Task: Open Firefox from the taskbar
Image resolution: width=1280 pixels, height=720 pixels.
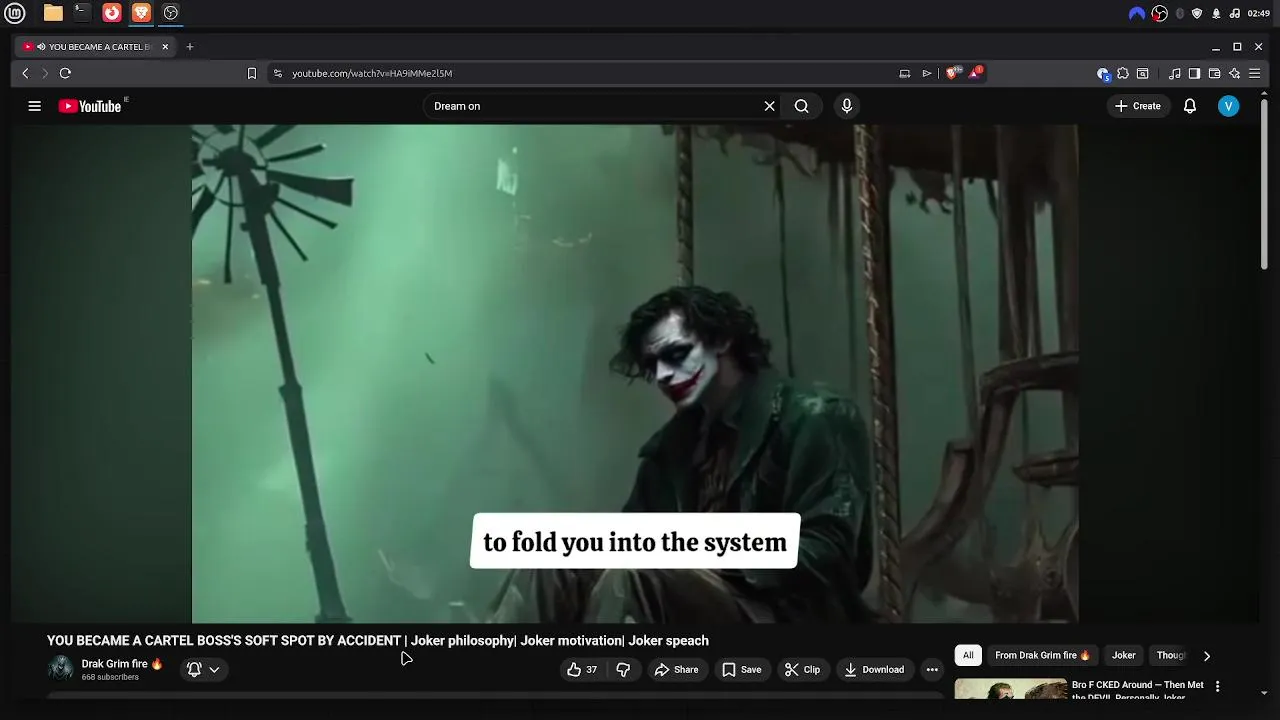Action: coord(112,13)
